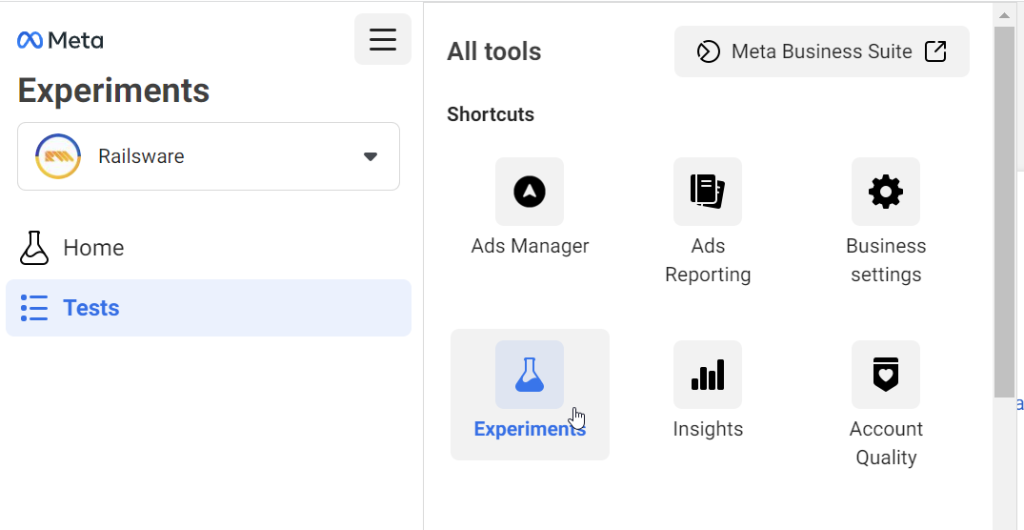Viewport: 1024px width, 530px height.
Task: Open Meta Business Suite button
Action: 820,51
